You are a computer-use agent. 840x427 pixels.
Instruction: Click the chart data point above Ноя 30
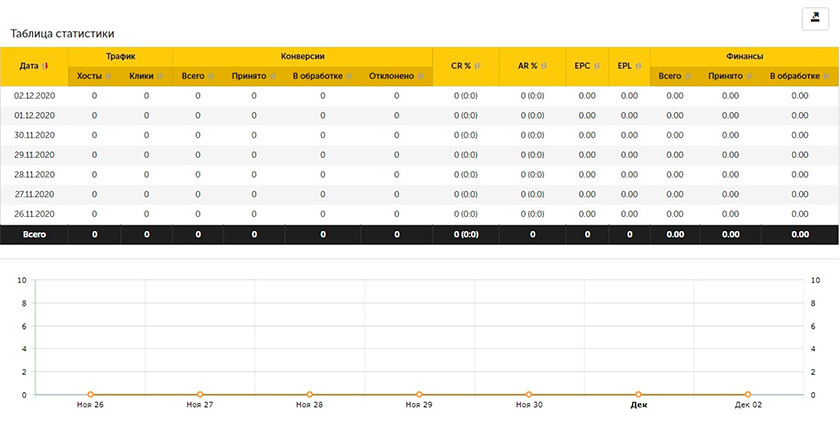point(529,395)
